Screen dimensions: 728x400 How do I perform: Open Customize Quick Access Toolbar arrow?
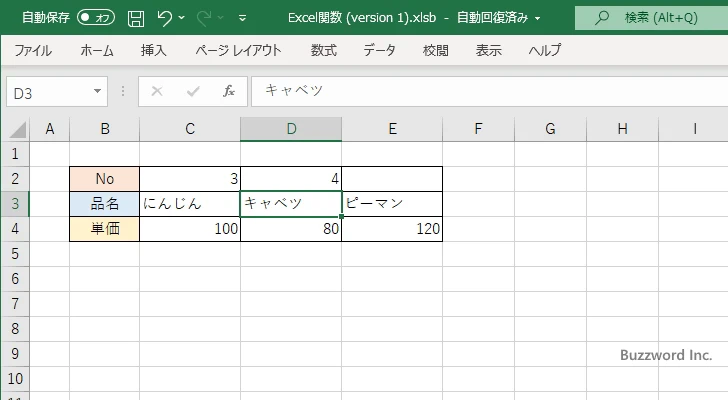[x=242, y=19]
